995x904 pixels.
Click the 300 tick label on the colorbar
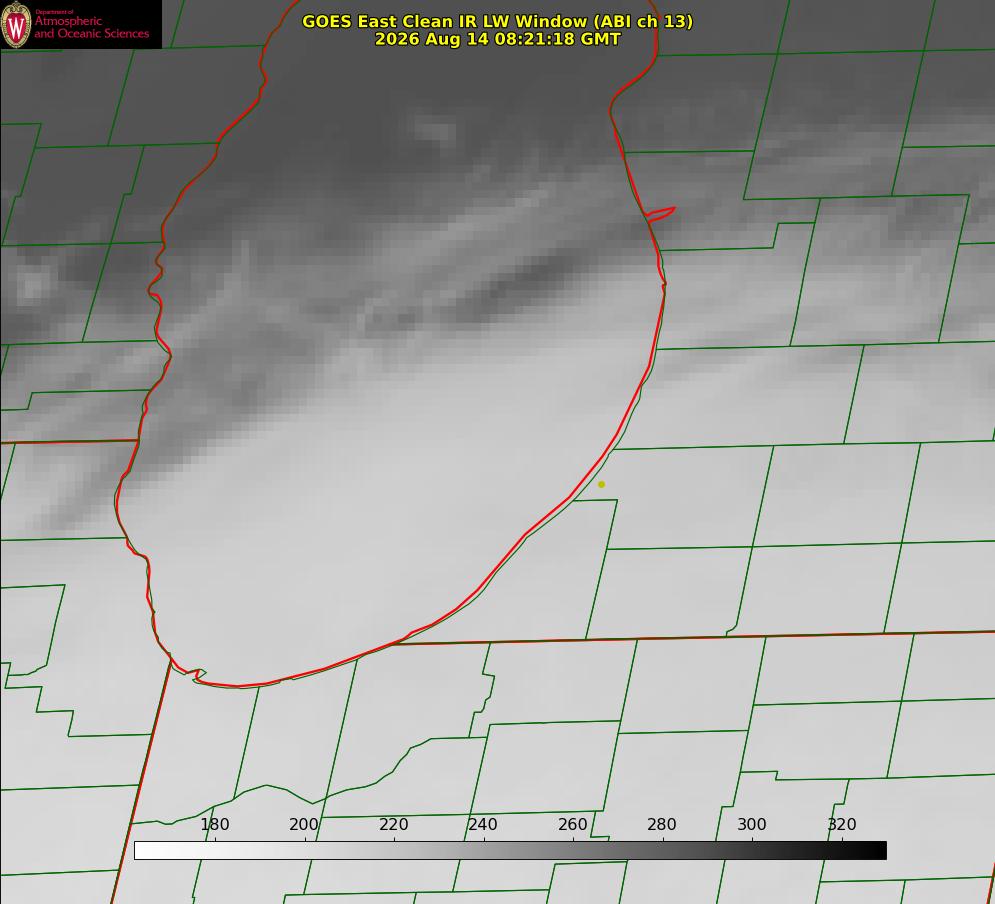point(752,824)
